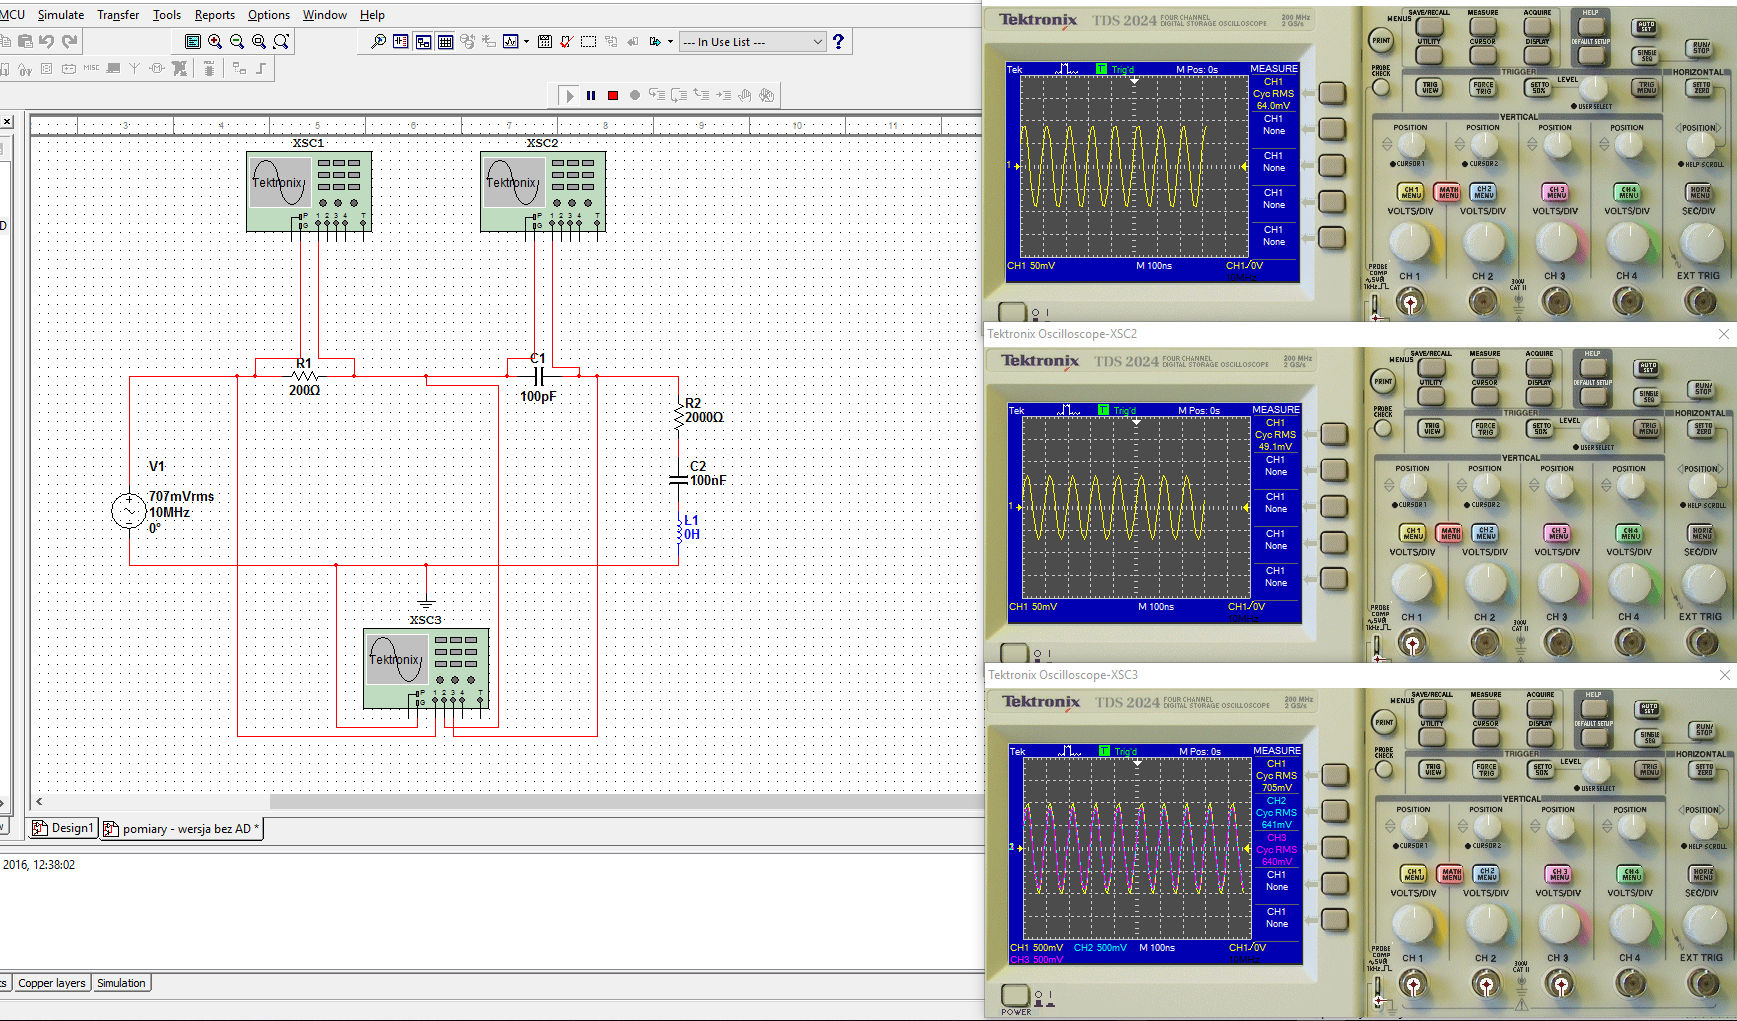The image size is (1737, 1021).
Task: Toggle CH1 MENU on the XSC2 oscilloscope
Action: point(1413,533)
